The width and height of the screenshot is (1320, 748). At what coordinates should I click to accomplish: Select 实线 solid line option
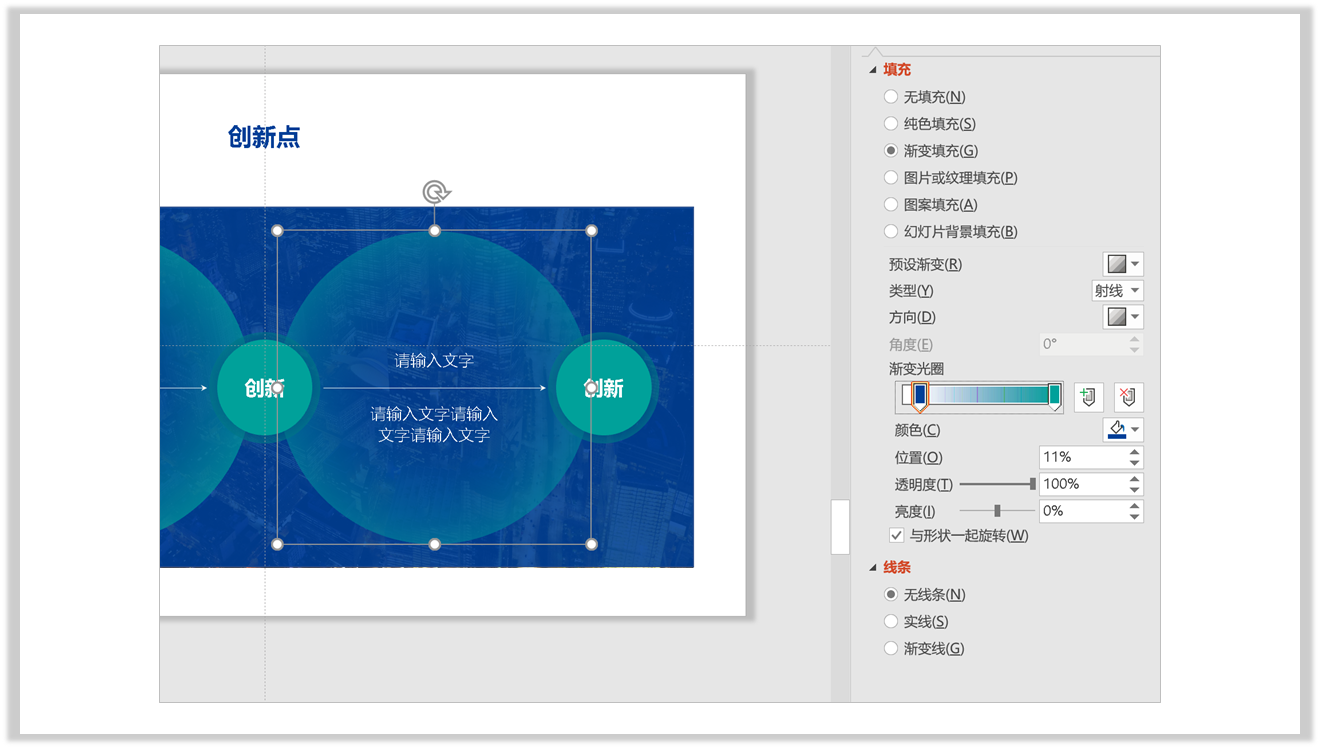coord(891,622)
